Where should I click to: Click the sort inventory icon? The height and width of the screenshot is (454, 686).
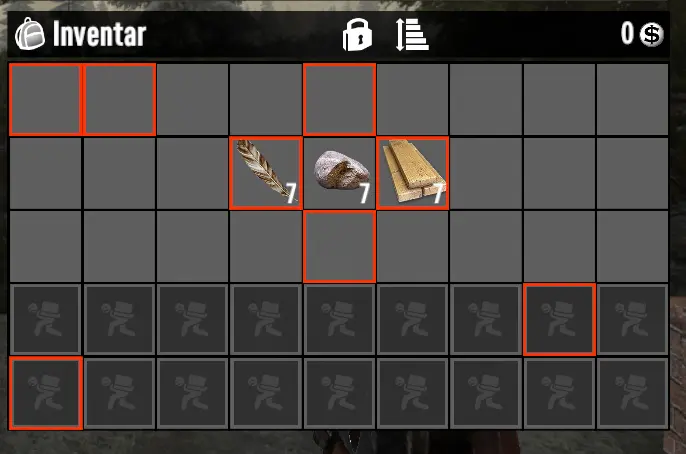[412, 35]
